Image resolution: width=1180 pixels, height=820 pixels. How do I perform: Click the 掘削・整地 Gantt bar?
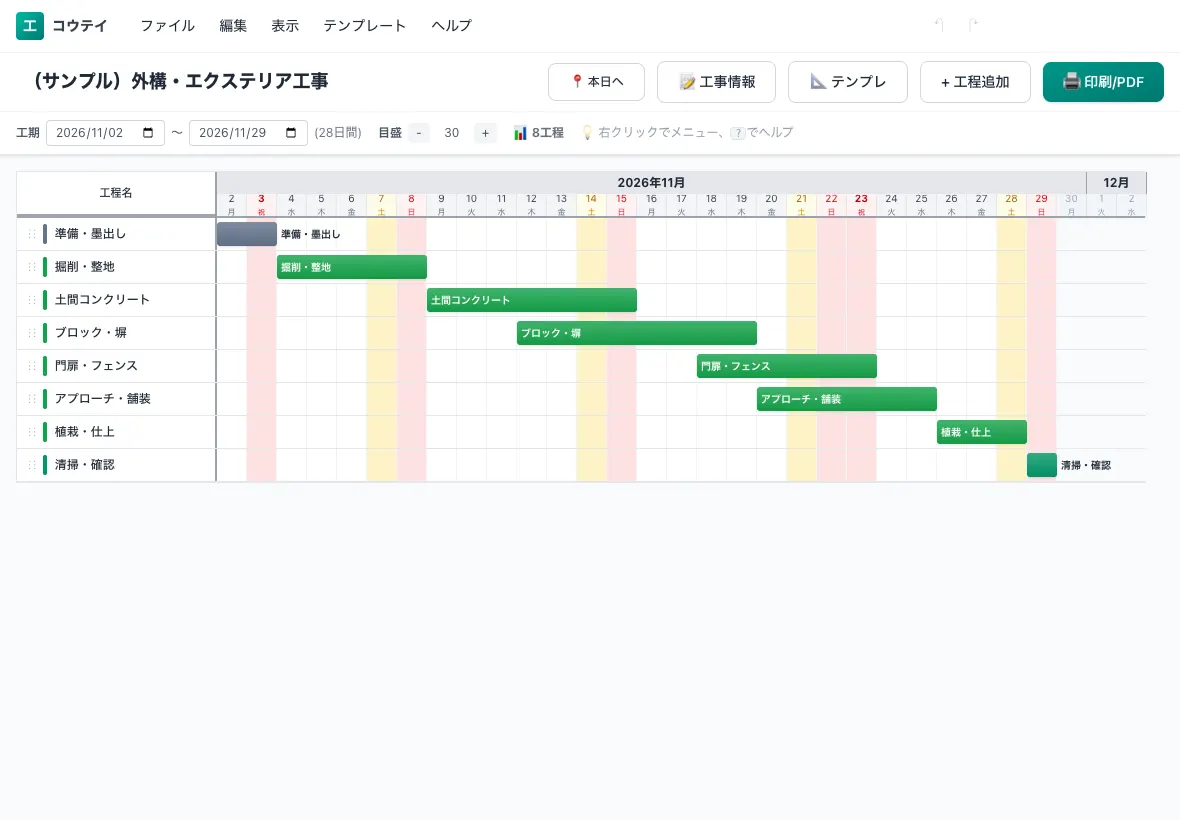351,267
